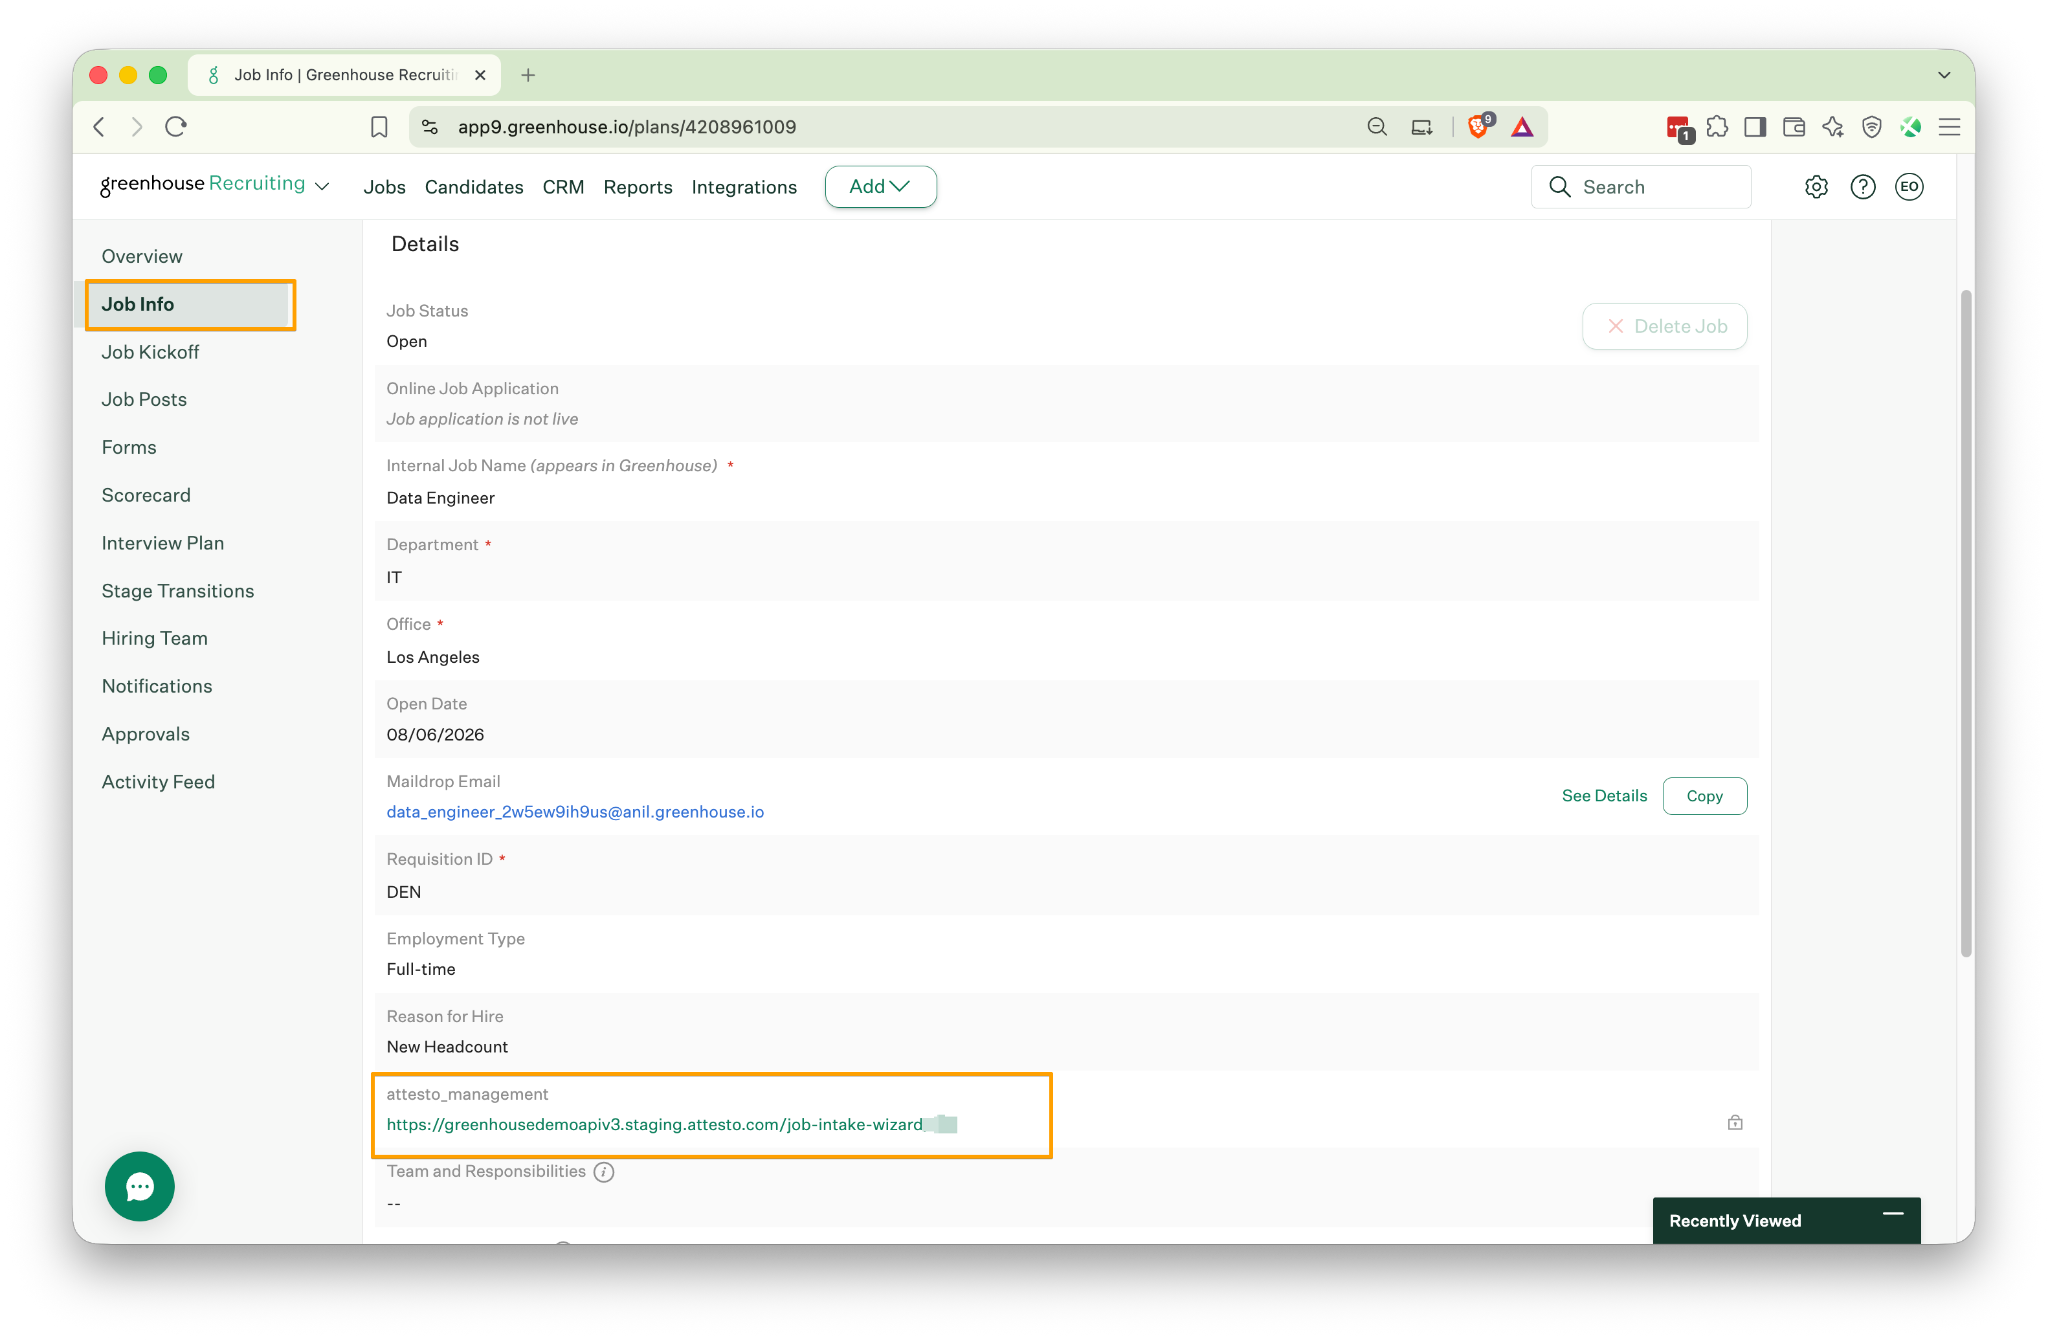Click the DEN requisition ID value

[x=404, y=892]
